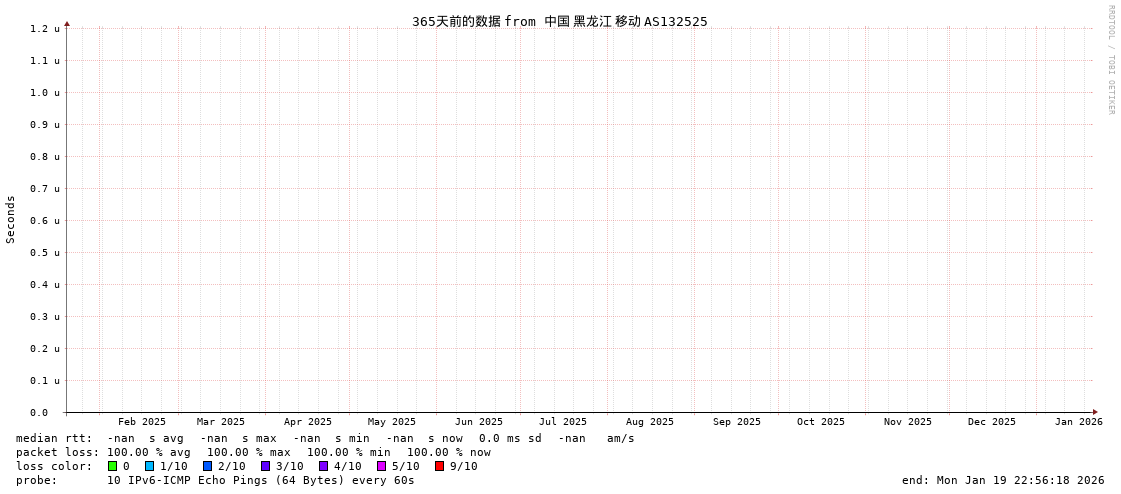
Task: Click the Dec 2025 month label
Action: [991, 422]
